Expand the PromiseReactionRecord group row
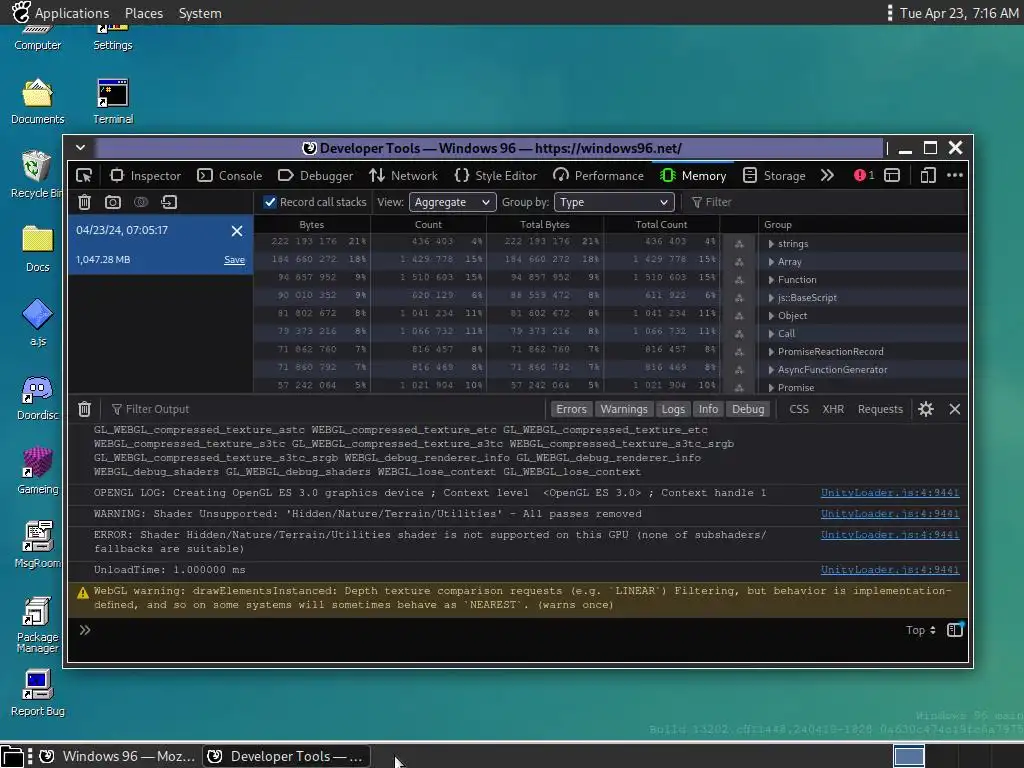Image resolution: width=1024 pixels, height=768 pixels. pos(771,351)
